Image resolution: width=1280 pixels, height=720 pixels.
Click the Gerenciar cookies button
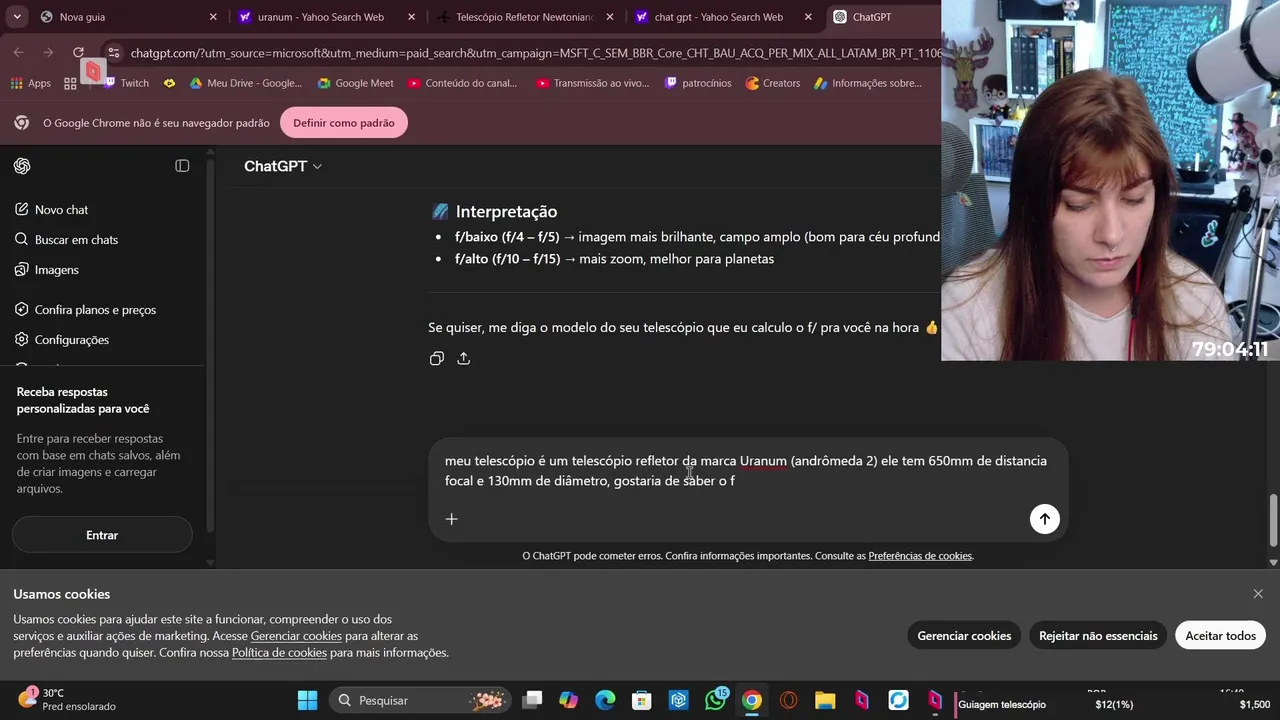click(964, 636)
